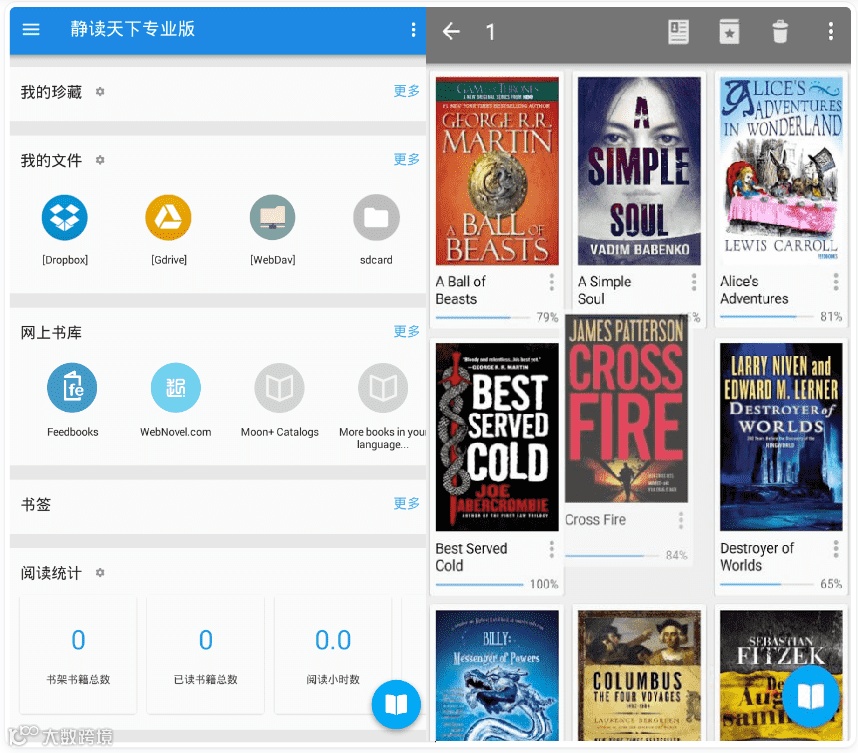Open book details icon in gray toolbar

pos(678,32)
